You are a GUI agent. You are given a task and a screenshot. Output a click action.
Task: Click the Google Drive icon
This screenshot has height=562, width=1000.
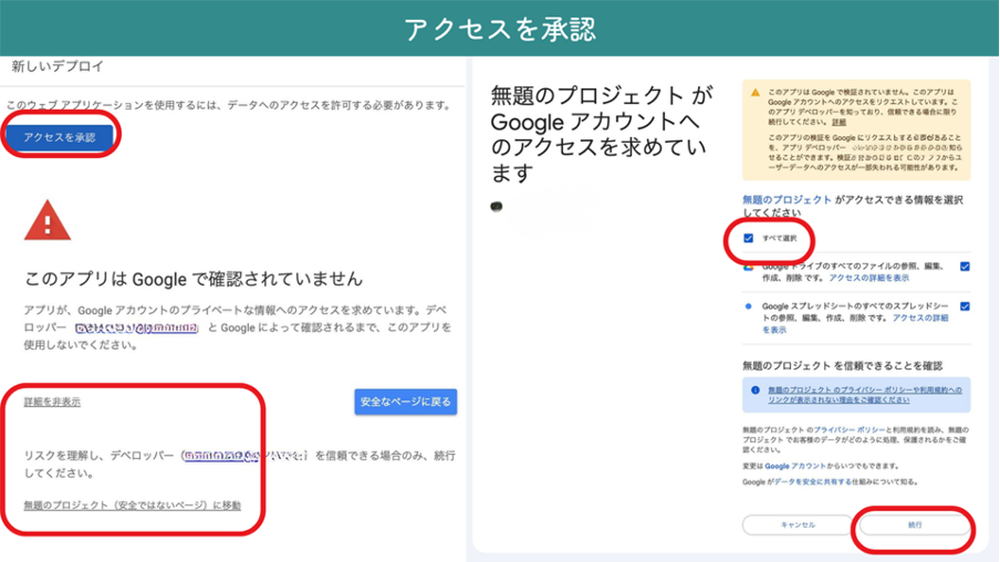pyautogui.click(x=749, y=267)
